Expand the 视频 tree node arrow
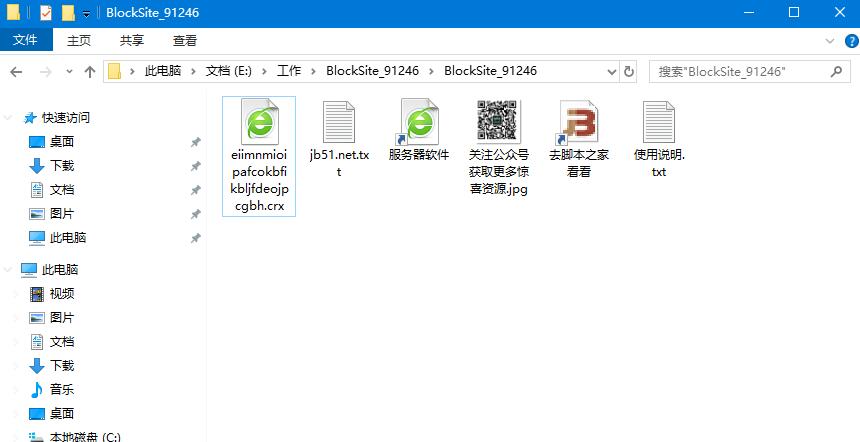This screenshot has width=860, height=442. (x=16, y=294)
